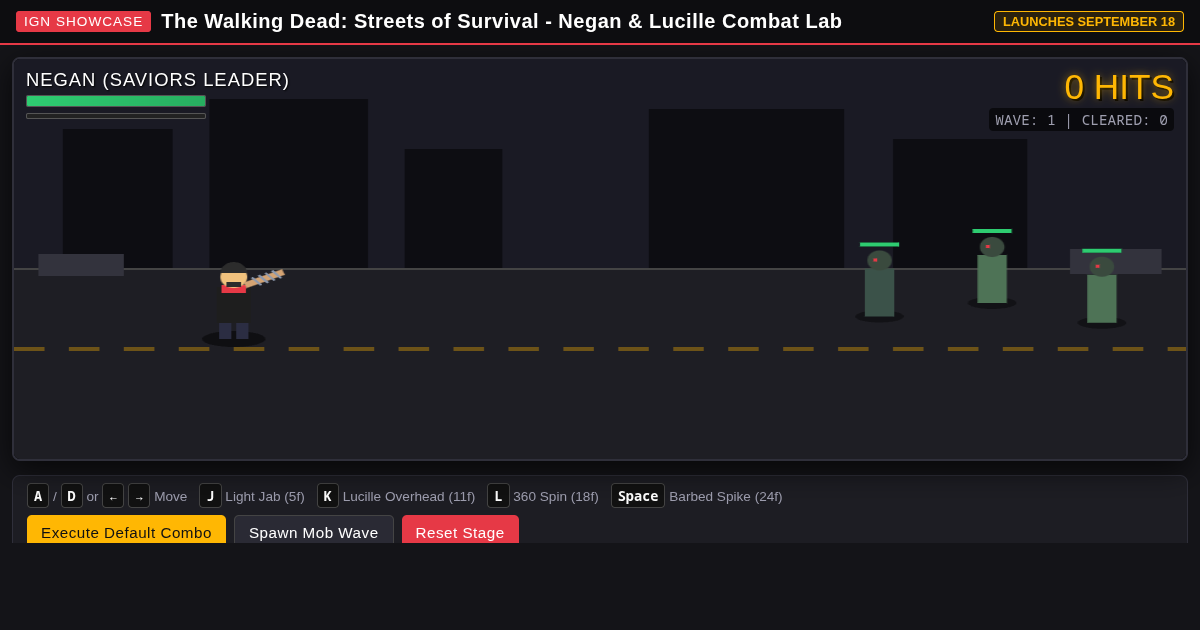1200x630 pixels.
Task: Click Negan's green health bar
Action: click(116, 101)
